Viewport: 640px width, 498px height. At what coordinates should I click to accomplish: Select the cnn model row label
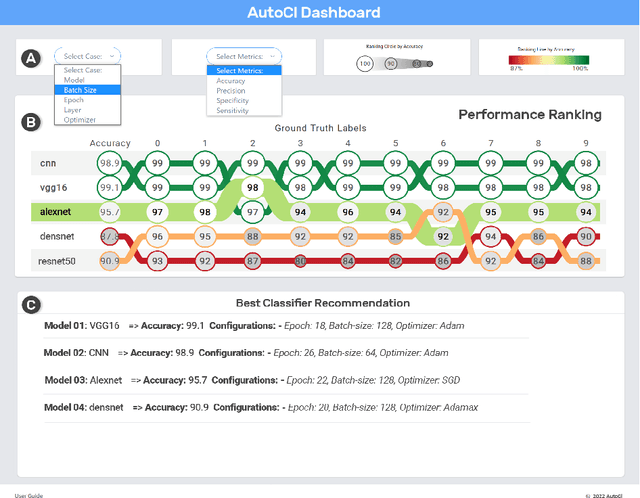click(48, 163)
